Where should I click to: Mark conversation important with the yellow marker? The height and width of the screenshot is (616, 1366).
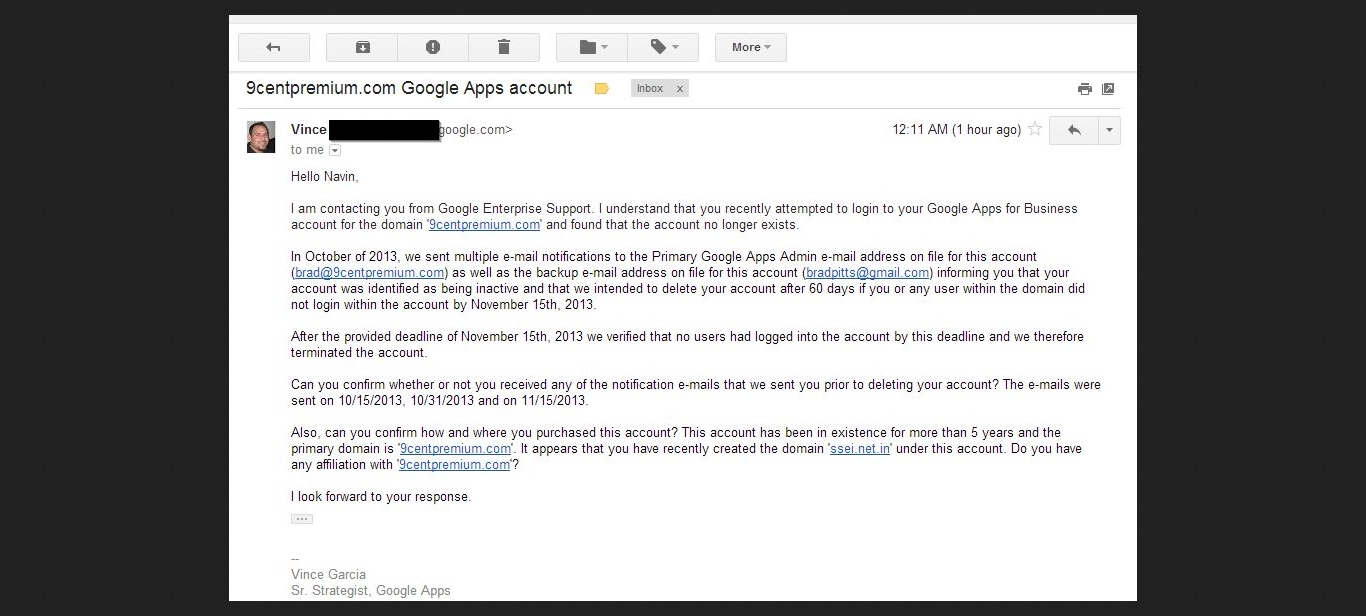[601, 88]
